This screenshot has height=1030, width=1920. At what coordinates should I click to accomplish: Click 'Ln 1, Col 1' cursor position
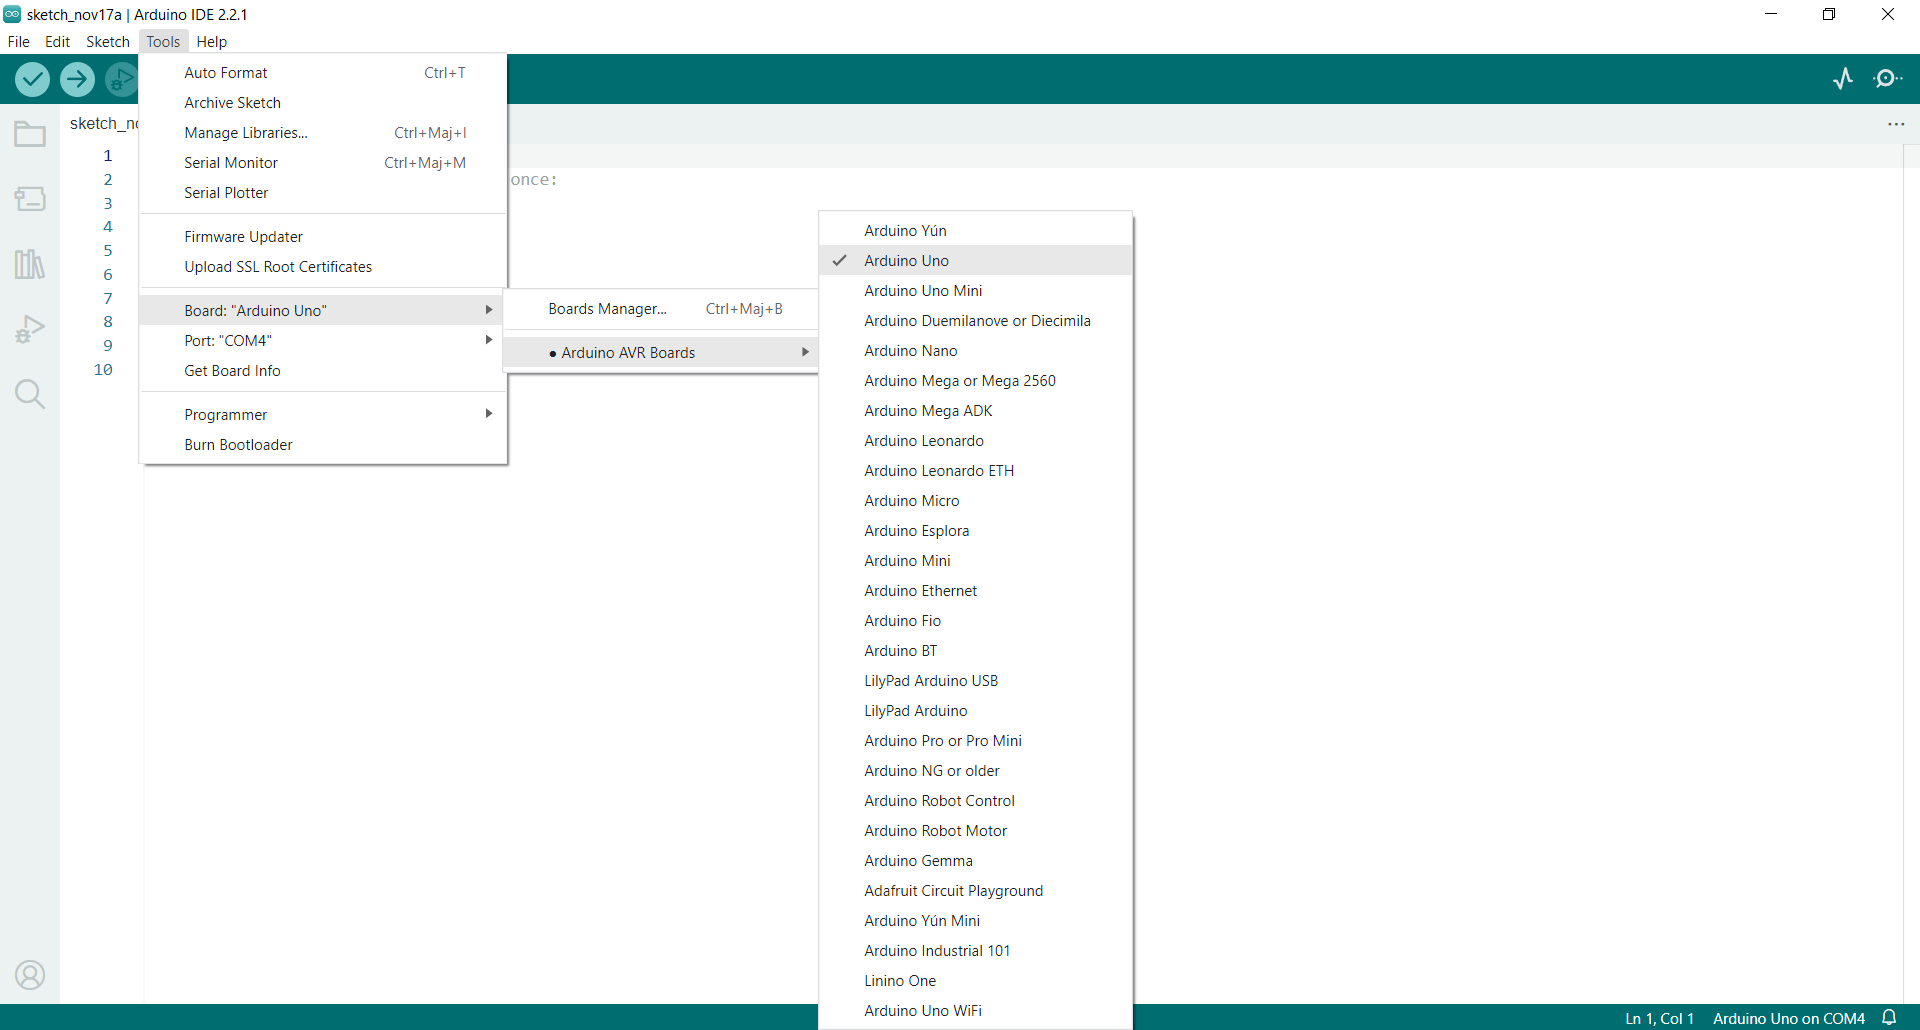click(1659, 1018)
